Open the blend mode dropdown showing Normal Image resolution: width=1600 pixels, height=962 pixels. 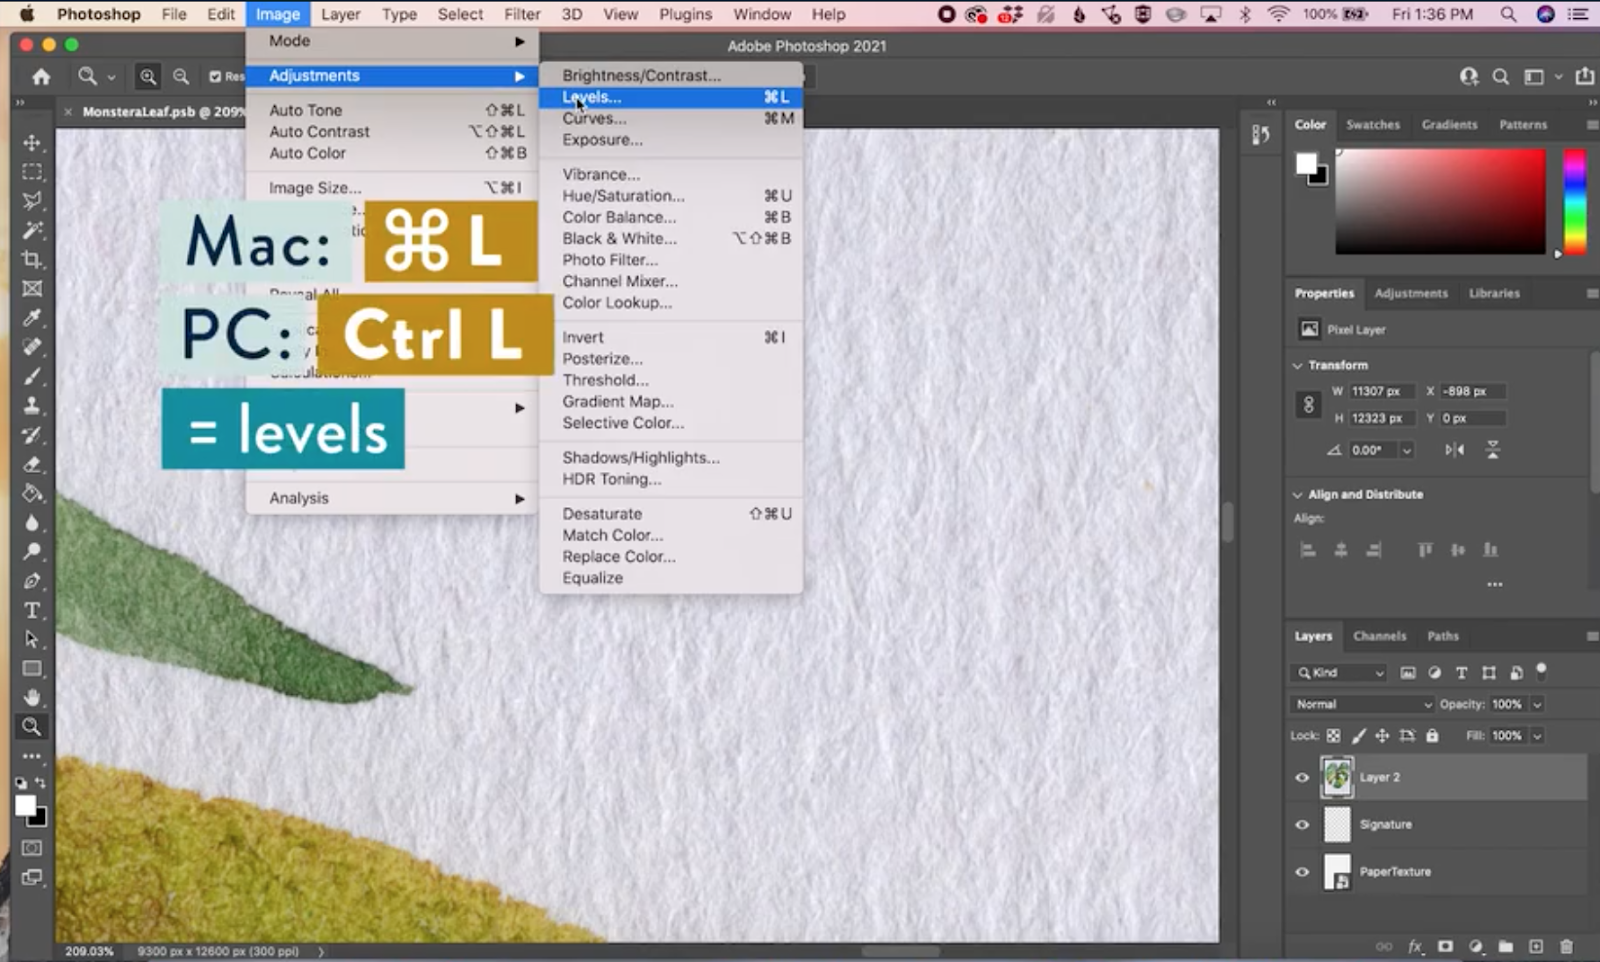[1360, 704]
